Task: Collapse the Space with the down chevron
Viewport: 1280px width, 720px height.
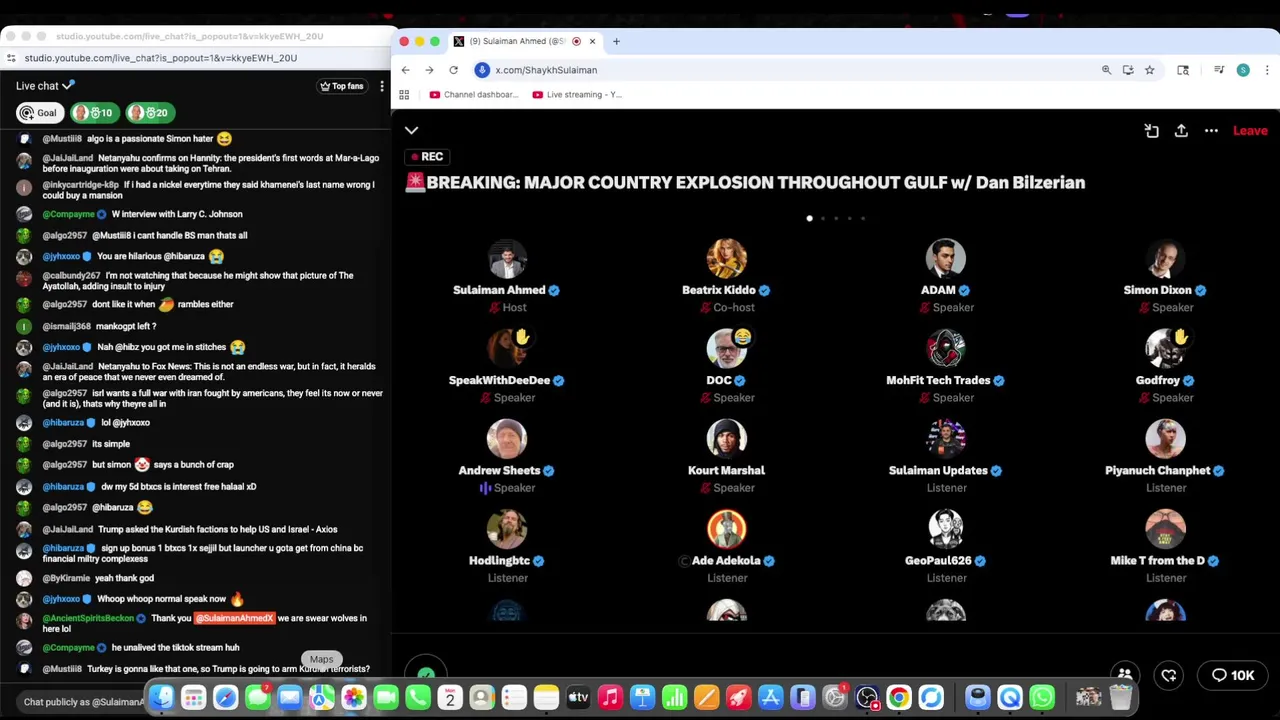Action: [411, 130]
